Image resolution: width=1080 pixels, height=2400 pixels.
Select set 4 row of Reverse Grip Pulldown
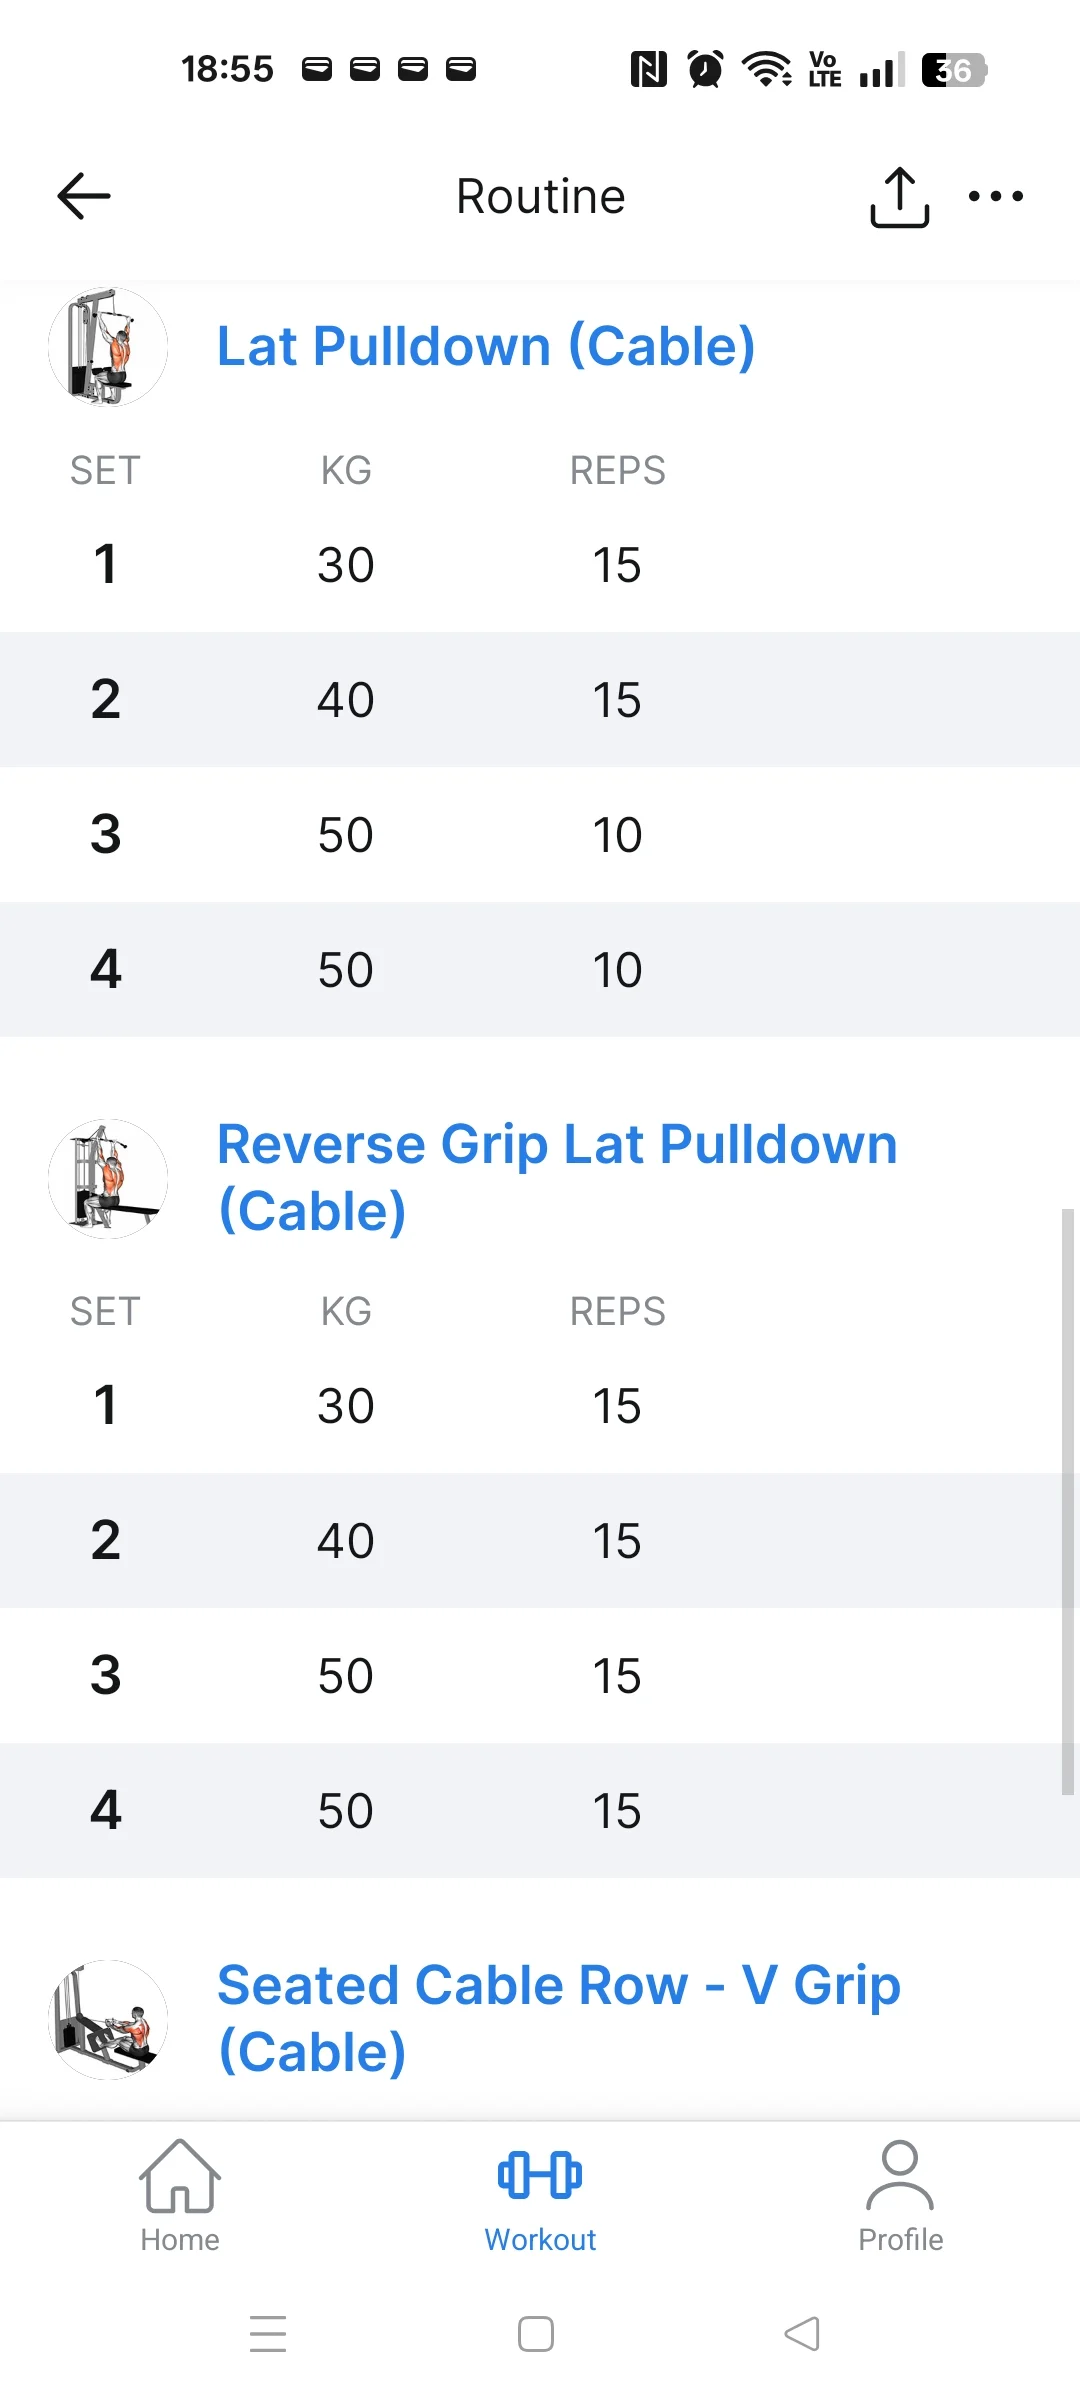tap(540, 1811)
